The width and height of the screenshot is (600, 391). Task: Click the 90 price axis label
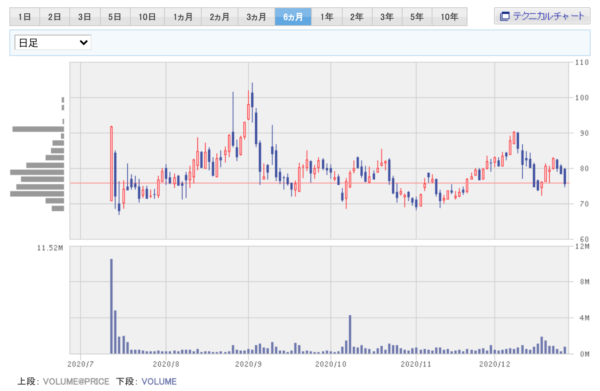pos(584,133)
